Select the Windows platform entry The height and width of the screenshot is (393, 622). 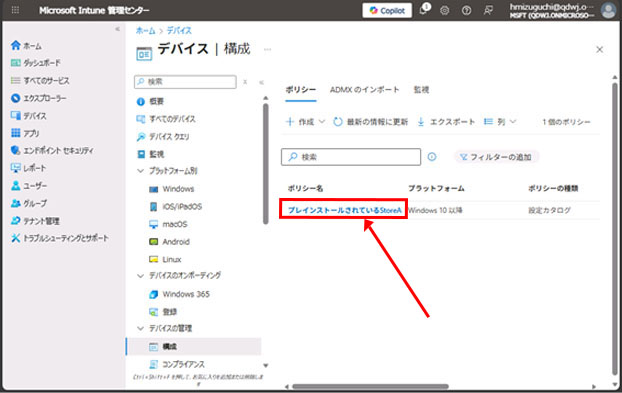(172, 189)
